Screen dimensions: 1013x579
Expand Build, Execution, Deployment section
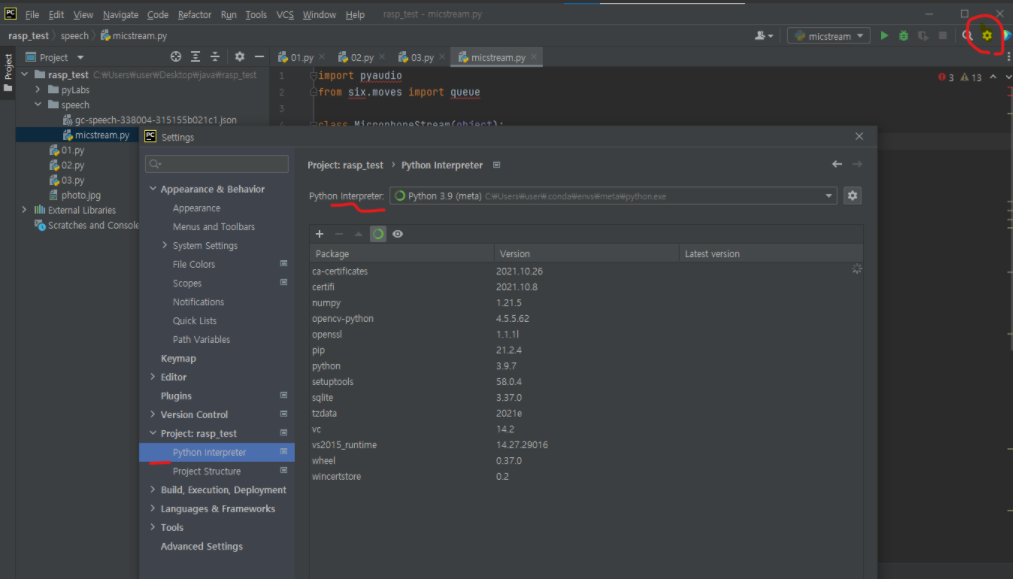pos(153,489)
